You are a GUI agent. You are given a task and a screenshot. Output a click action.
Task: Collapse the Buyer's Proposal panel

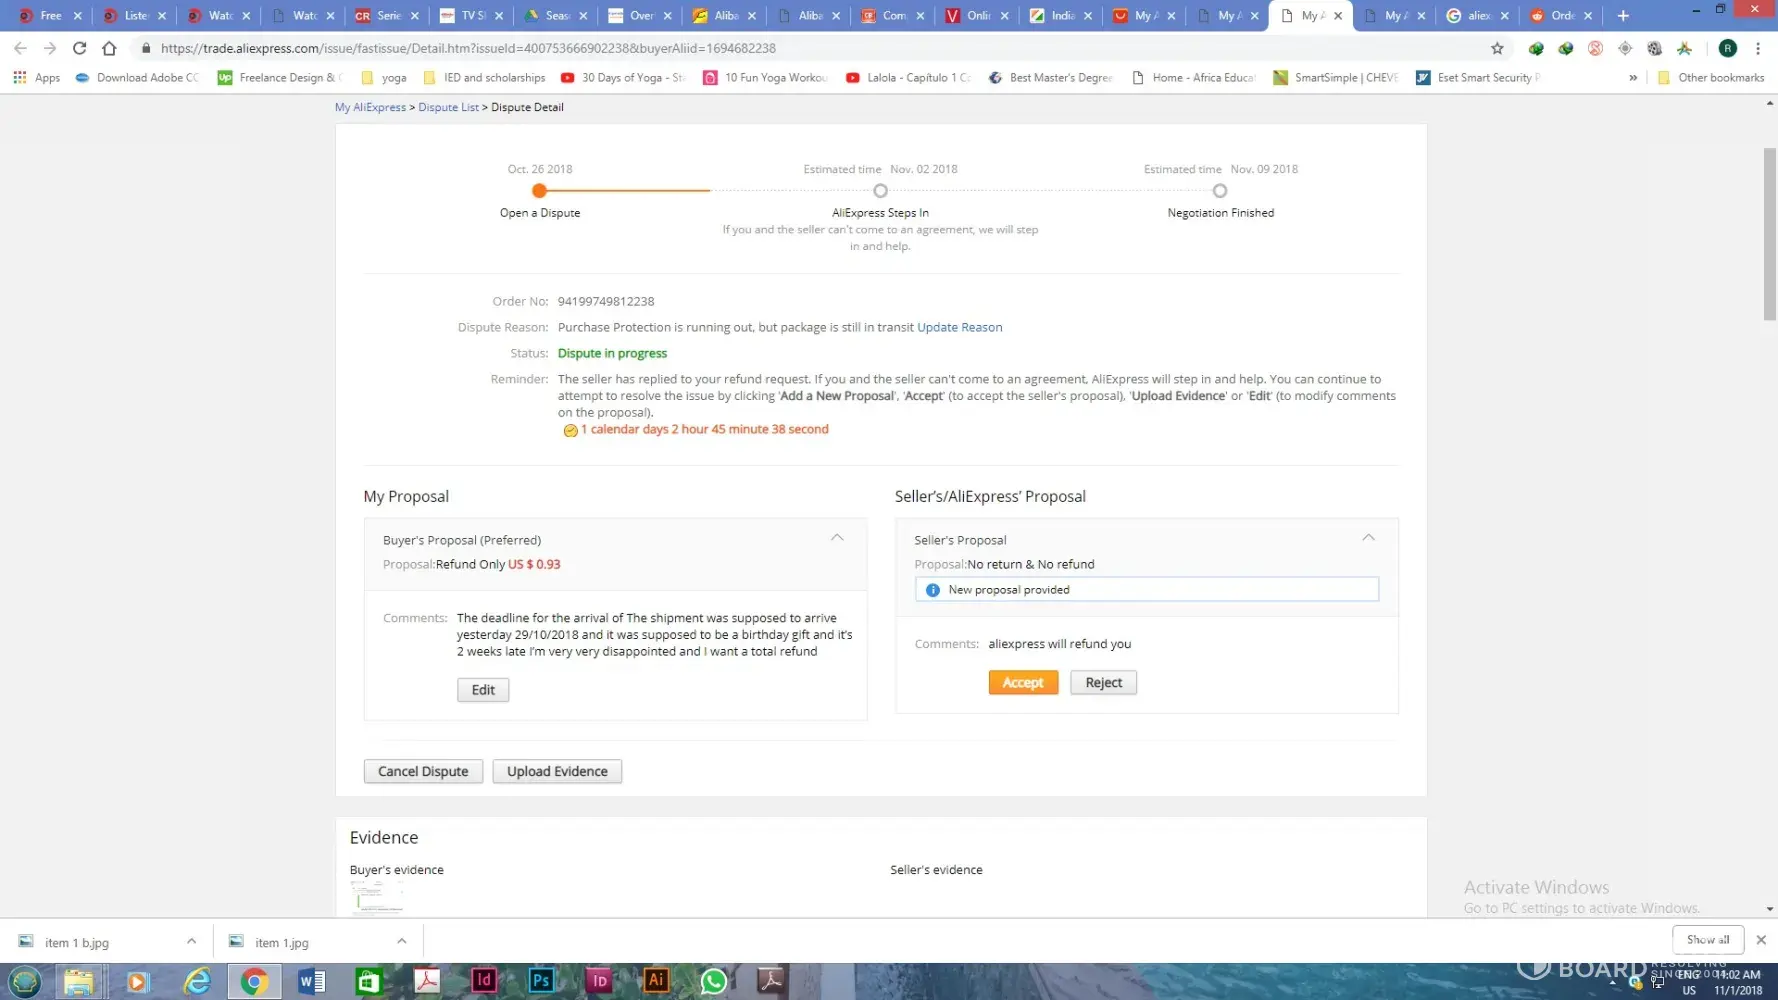(837, 538)
